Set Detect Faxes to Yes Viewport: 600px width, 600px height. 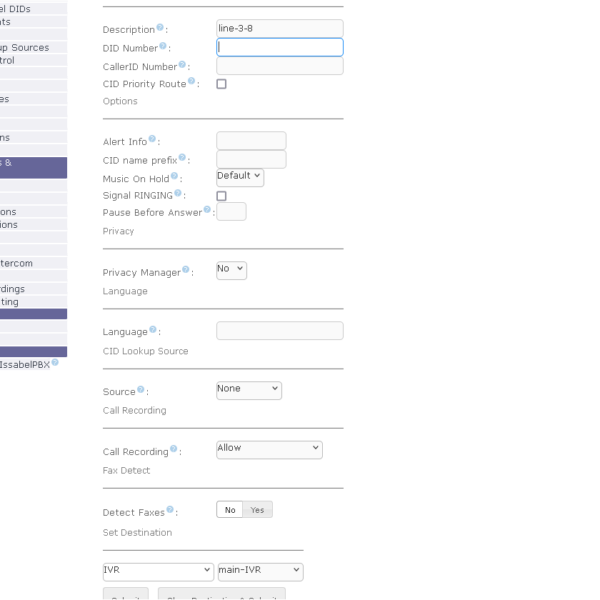258,510
